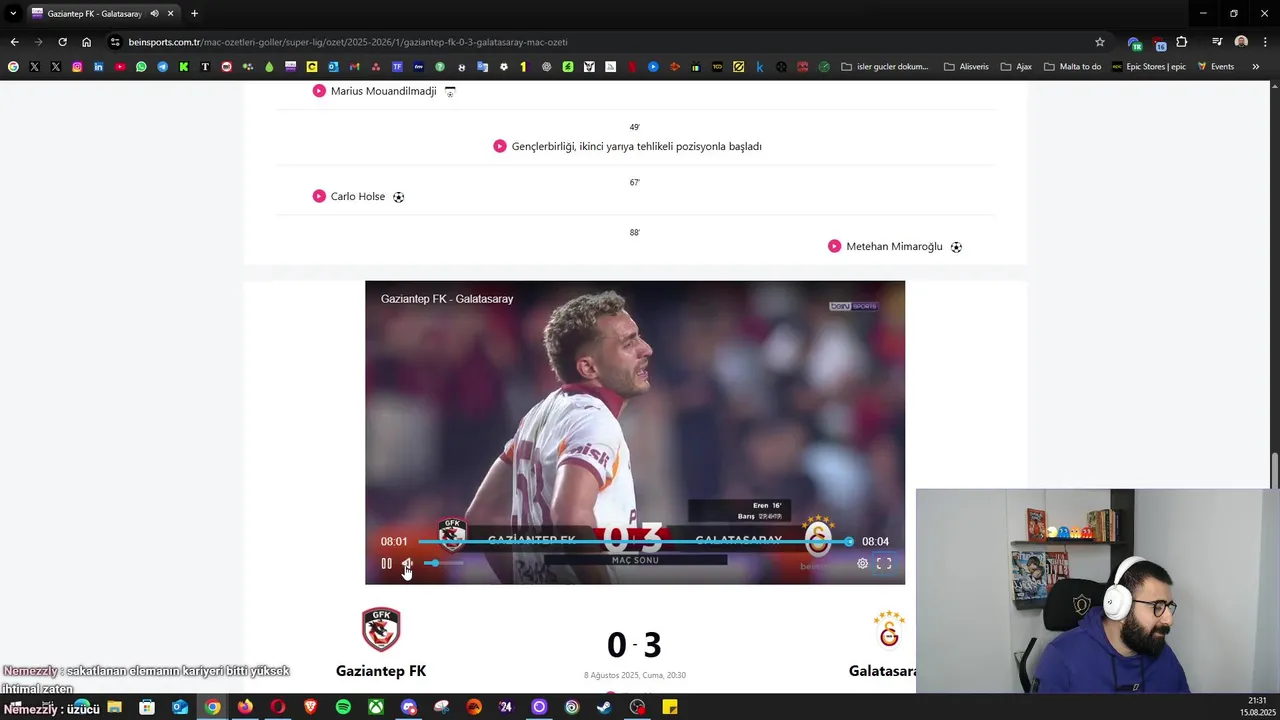Open the 'isler gucler dokum...' bookmark folder
The image size is (1280, 720).
tap(885, 67)
